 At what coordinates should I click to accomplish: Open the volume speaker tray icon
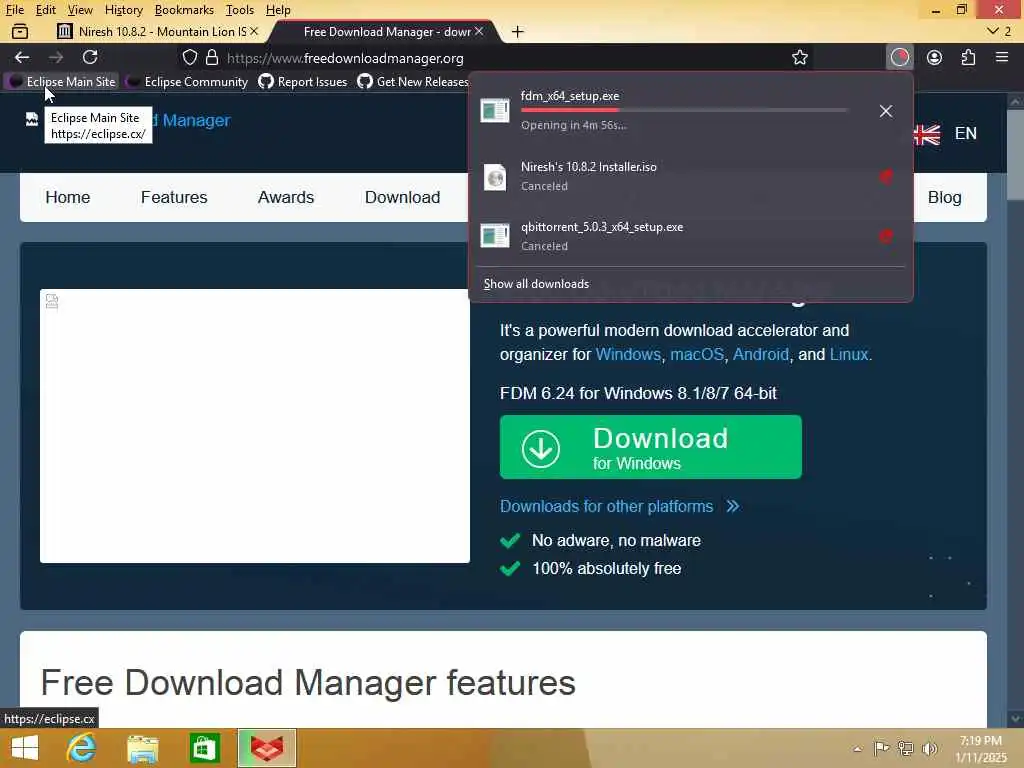point(929,748)
